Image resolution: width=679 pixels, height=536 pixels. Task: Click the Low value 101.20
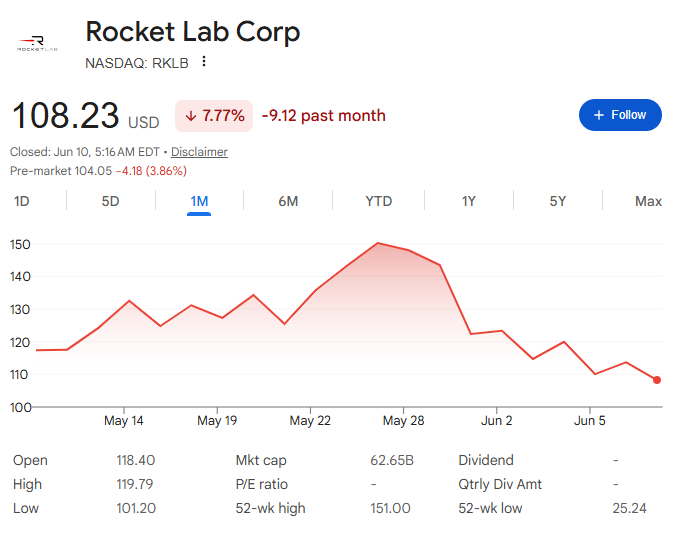[x=136, y=508]
